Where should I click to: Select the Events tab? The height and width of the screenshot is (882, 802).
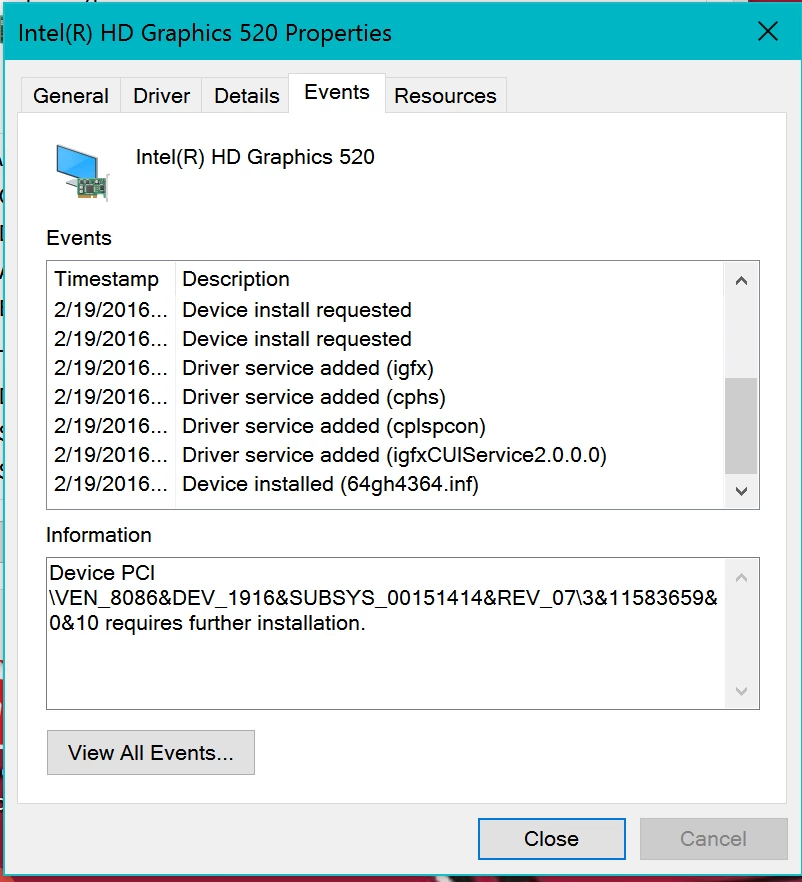pyautogui.click(x=337, y=92)
